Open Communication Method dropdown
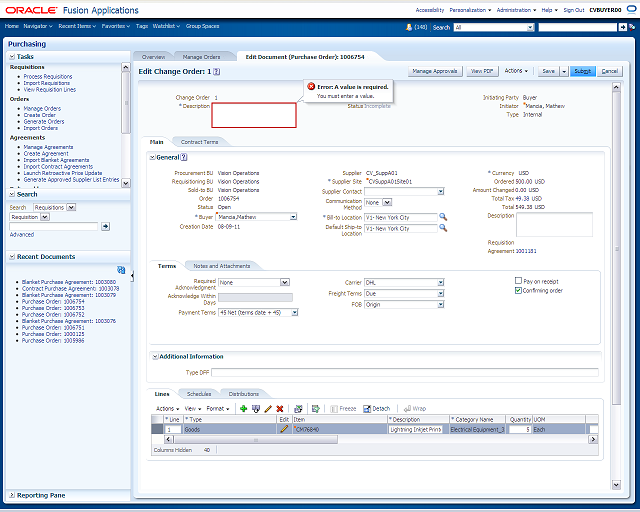640x512 pixels. (387, 202)
